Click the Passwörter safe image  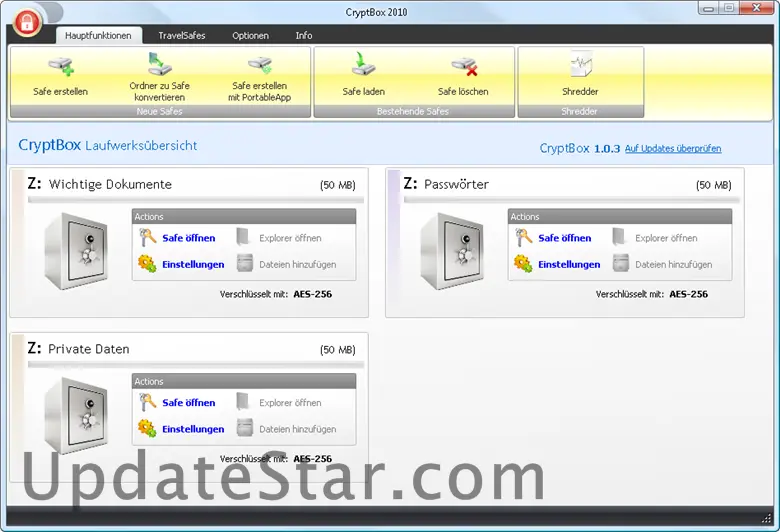(452, 251)
